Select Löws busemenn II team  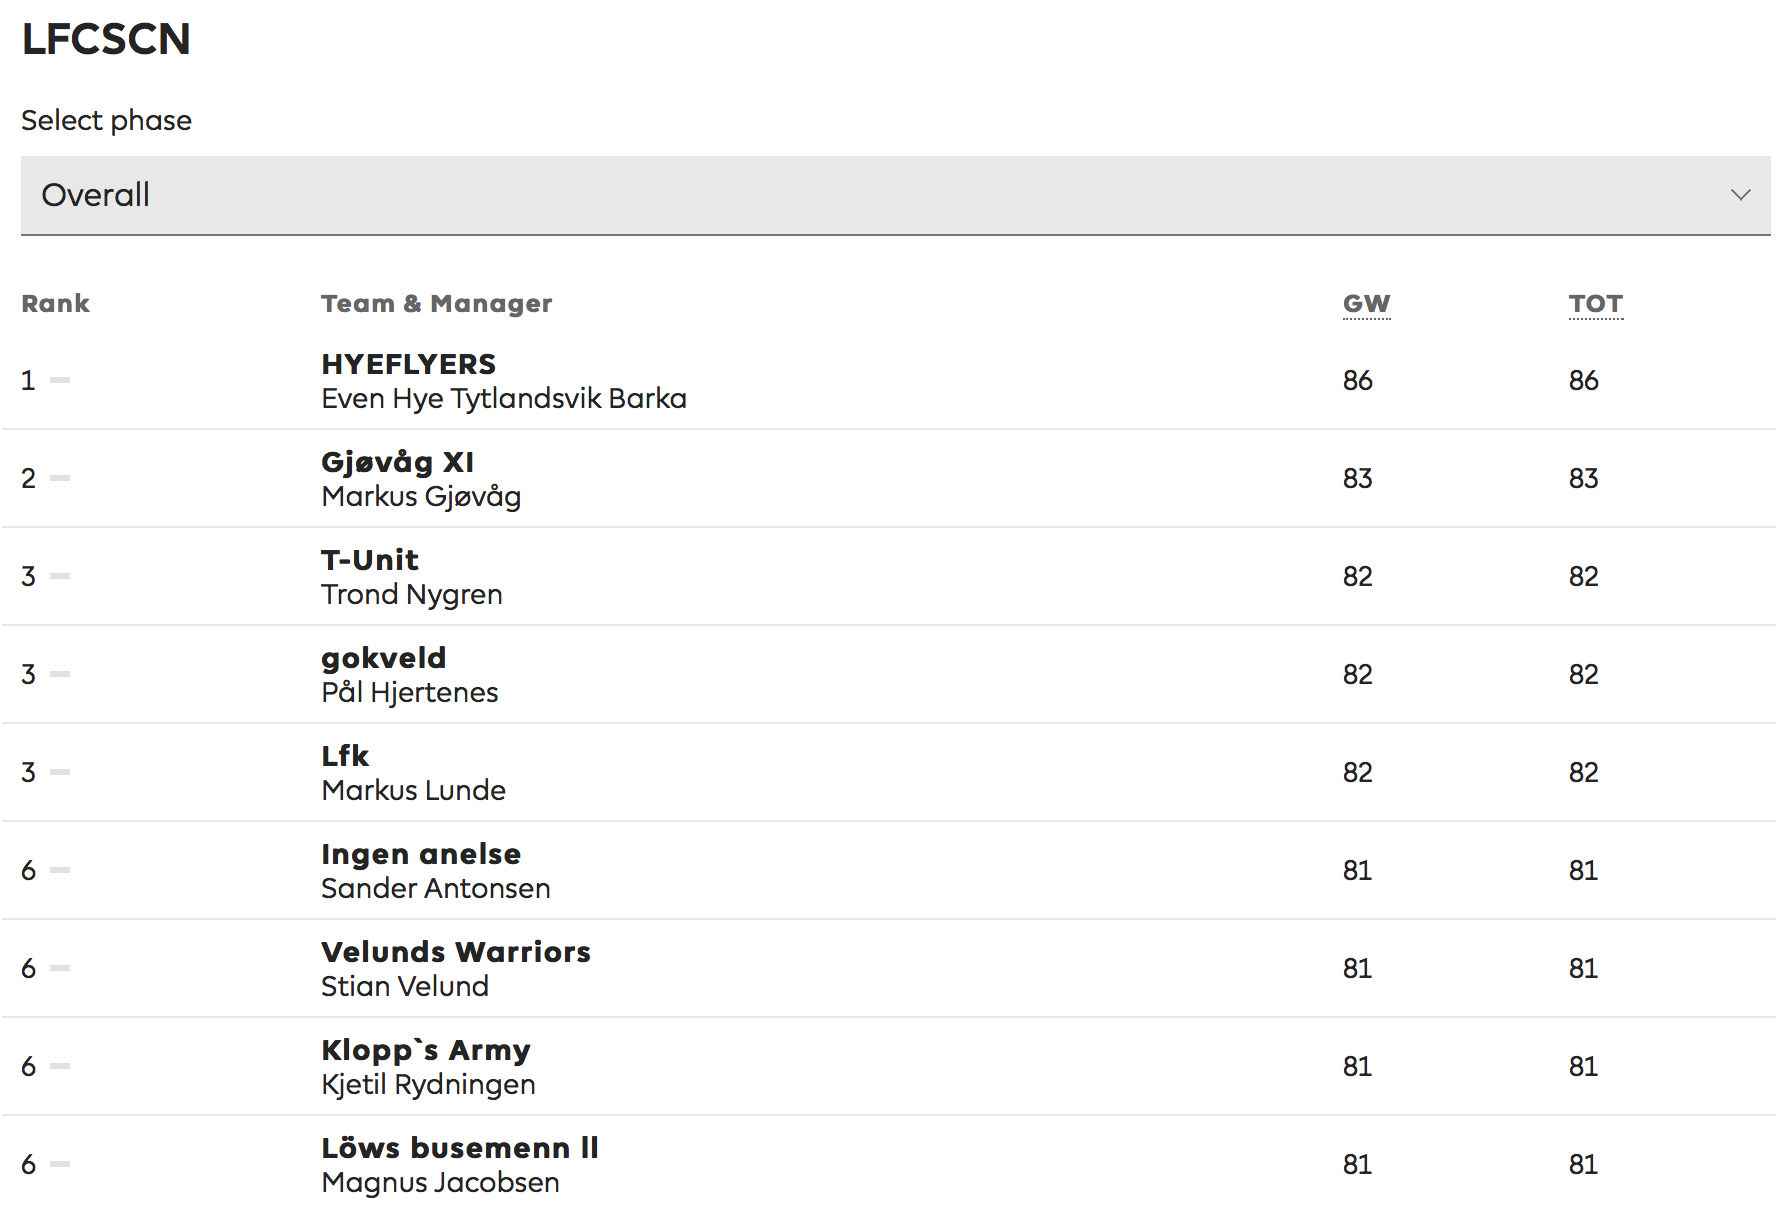point(460,1148)
